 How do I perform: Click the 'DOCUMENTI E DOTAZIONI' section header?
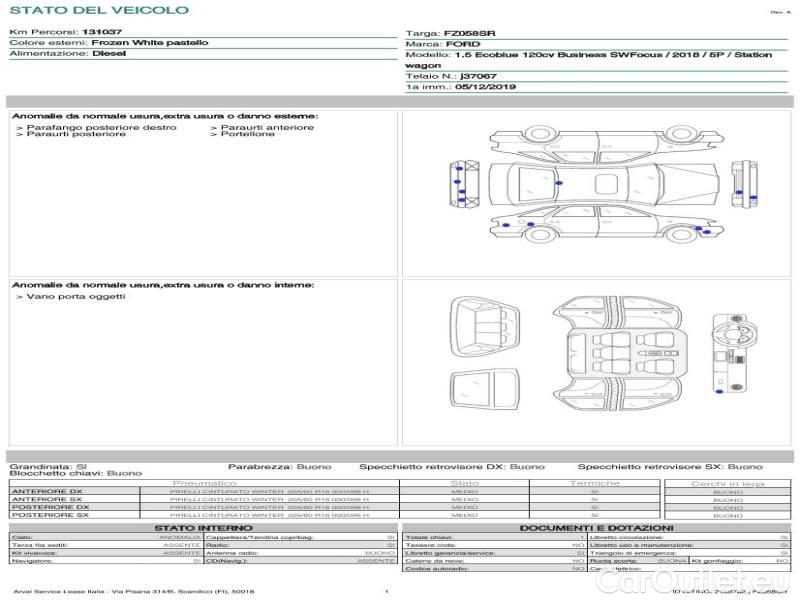(596, 527)
